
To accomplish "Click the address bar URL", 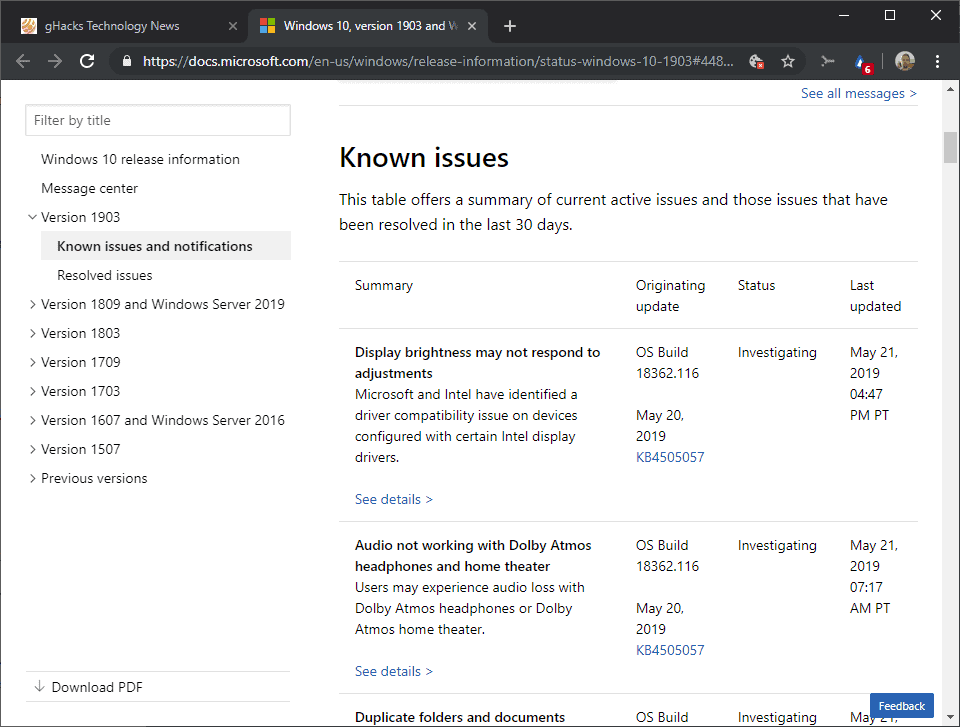I will (x=438, y=61).
